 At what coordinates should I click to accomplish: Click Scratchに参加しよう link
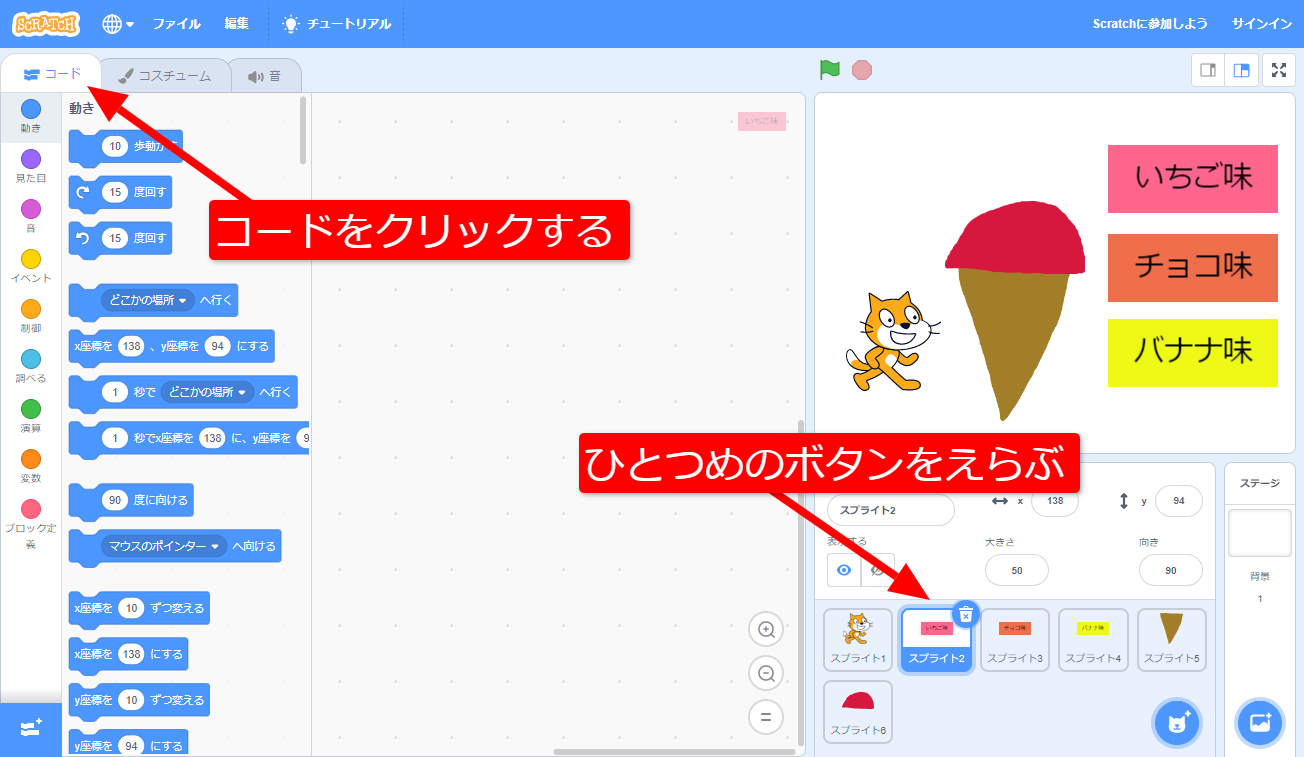pyautogui.click(x=1150, y=23)
